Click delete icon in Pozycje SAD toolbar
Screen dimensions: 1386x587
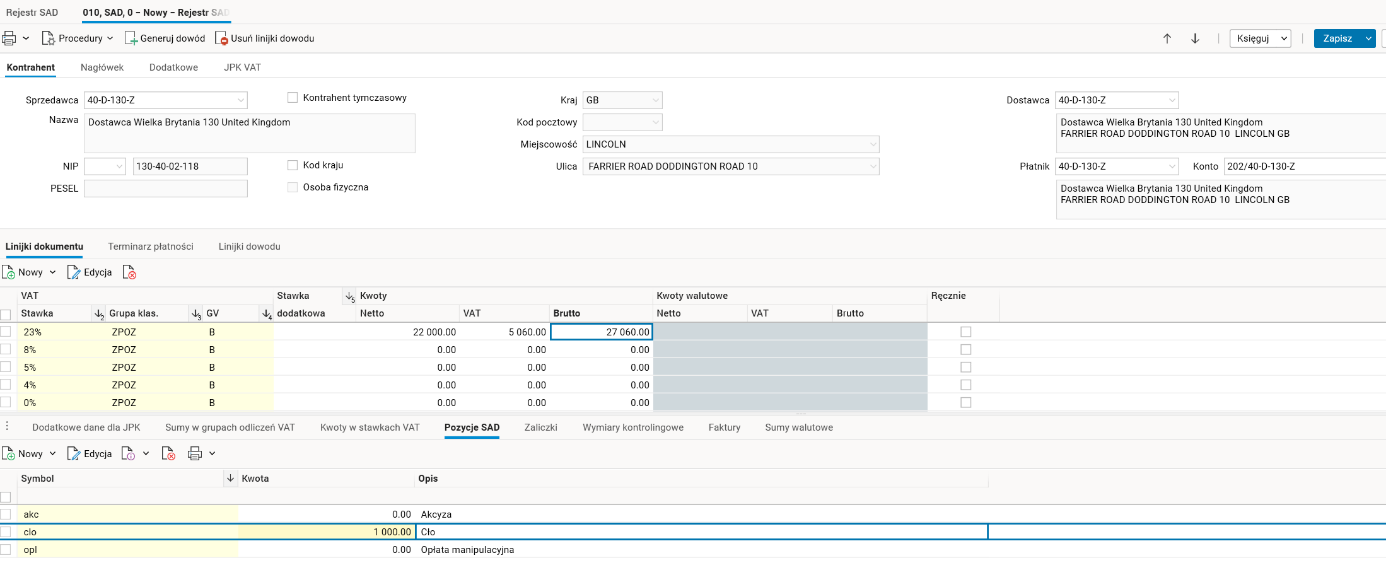(x=169, y=453)
